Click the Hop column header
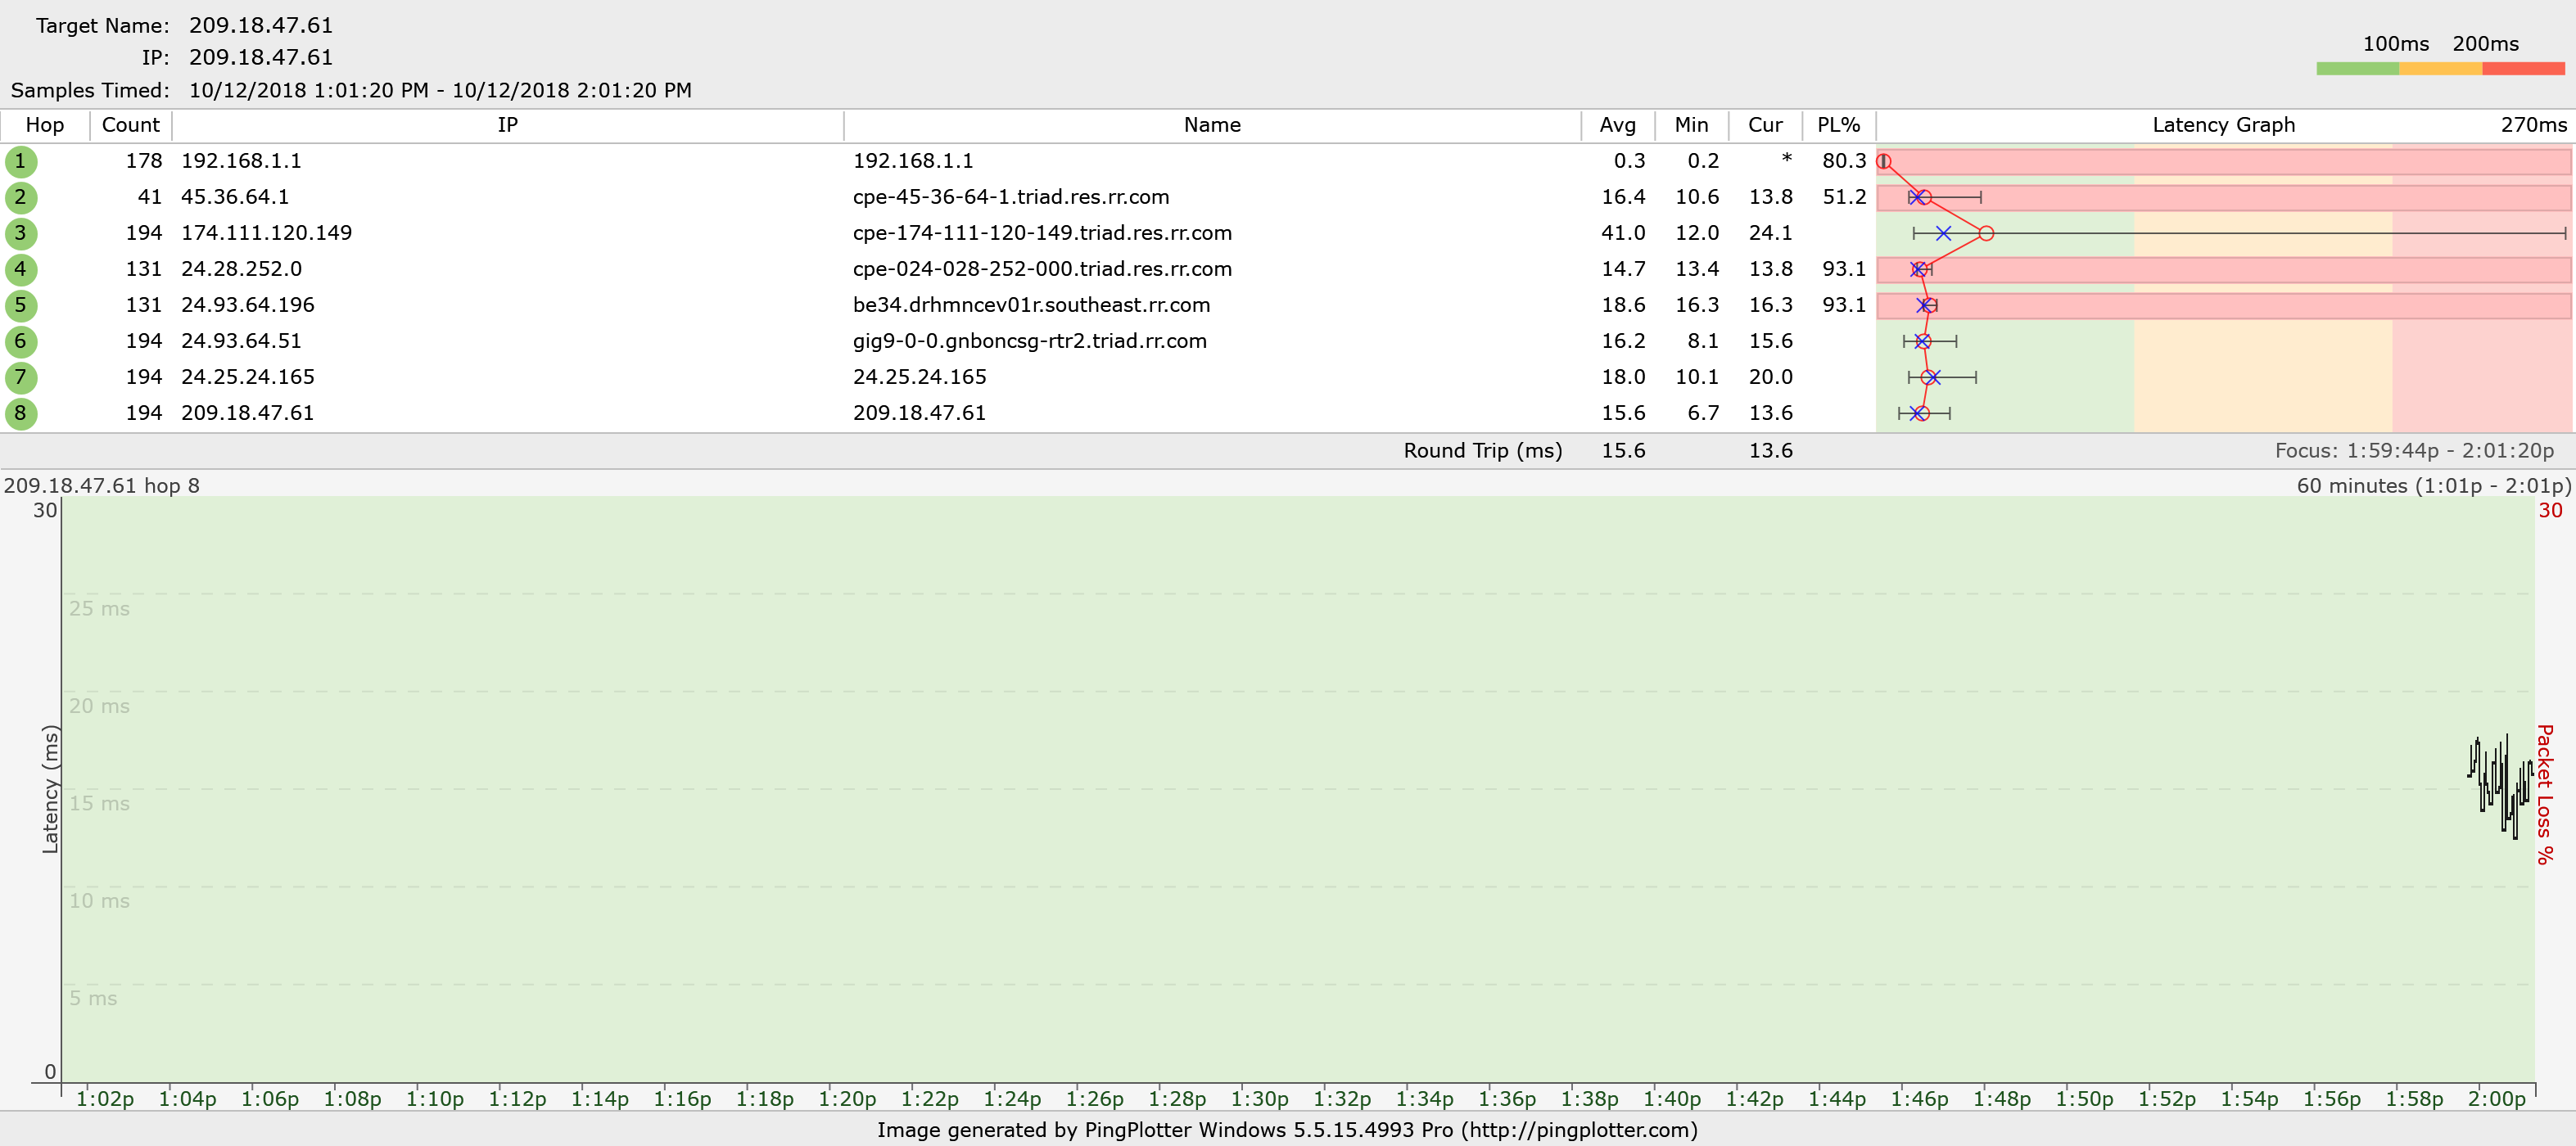The width and height of the screenshot is (2576, 1146). tap(45, 125)
